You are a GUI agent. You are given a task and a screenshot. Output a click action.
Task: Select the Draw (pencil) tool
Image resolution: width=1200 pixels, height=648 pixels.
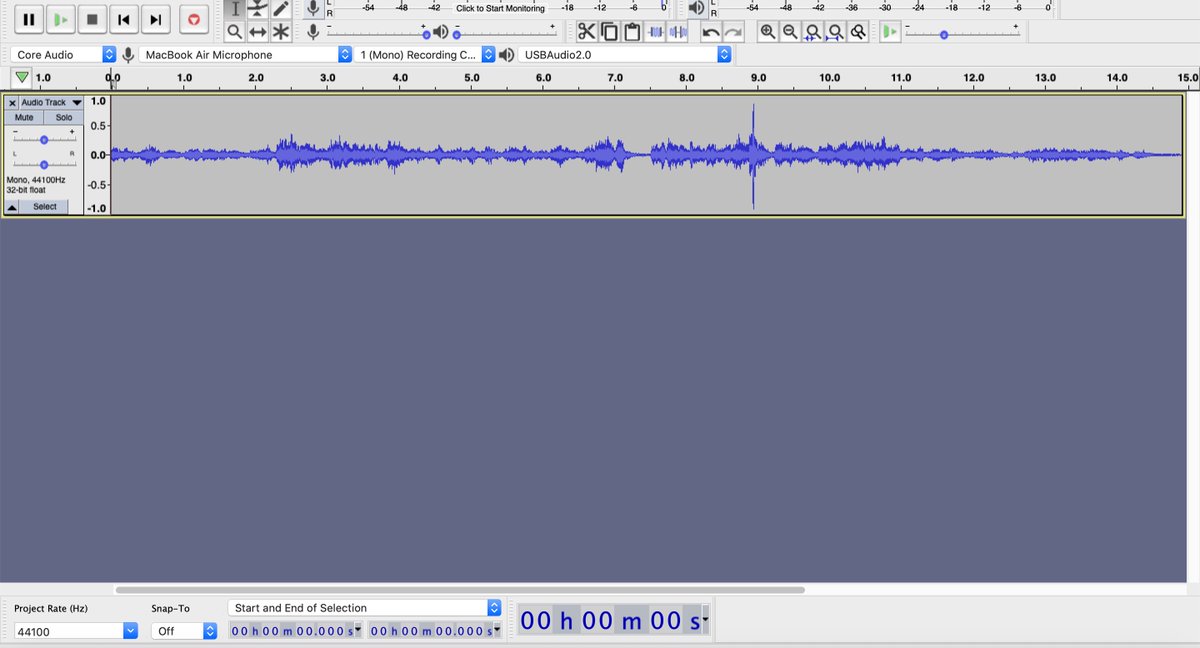[281, 9]
